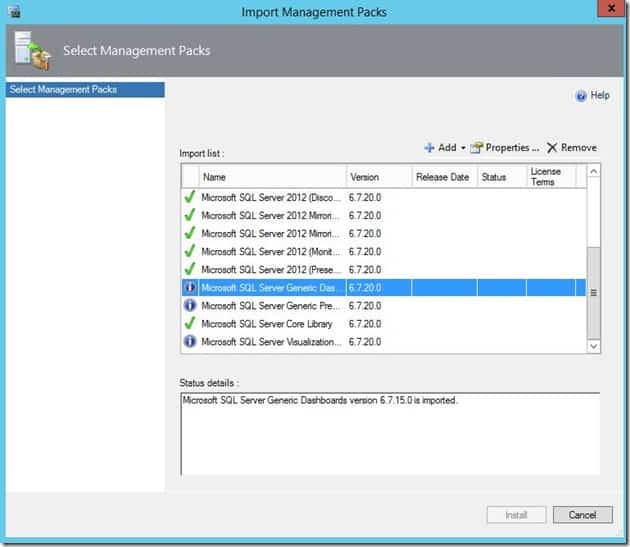The image size is (630, 547).
Task: Open the Properties button label
Action: pyautogui.click(x=512, y=148)
